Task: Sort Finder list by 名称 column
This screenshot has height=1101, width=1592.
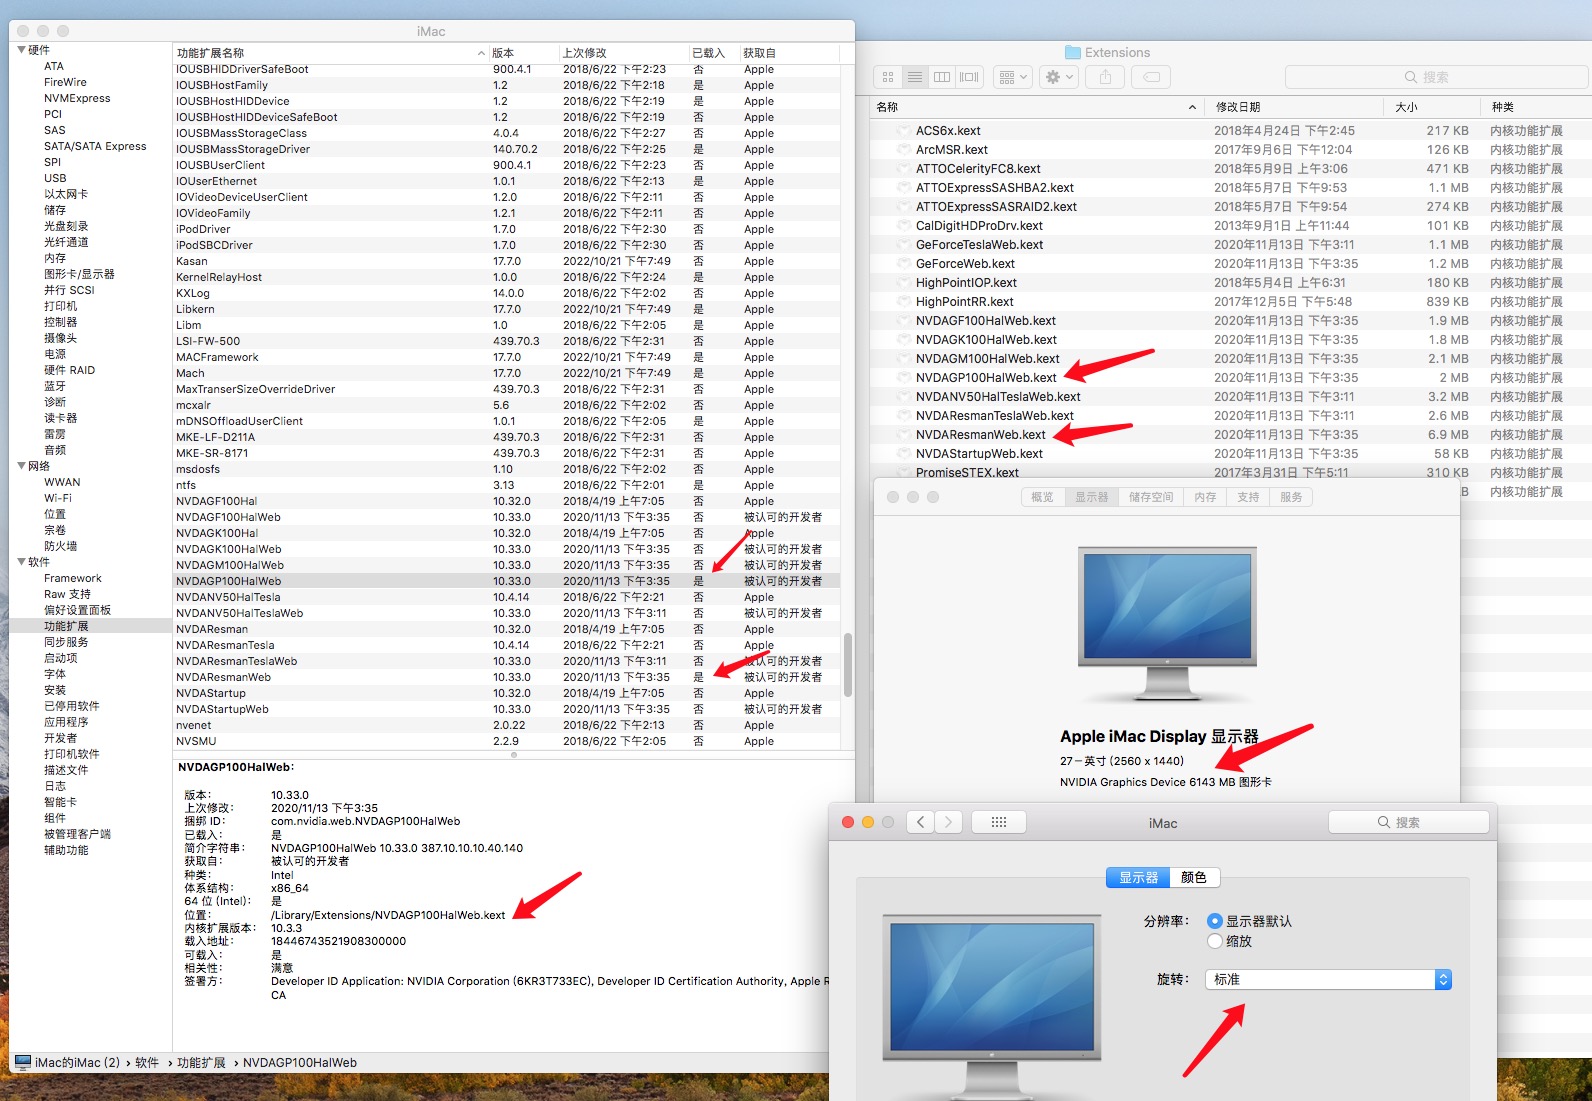Action: point(1036,107)
